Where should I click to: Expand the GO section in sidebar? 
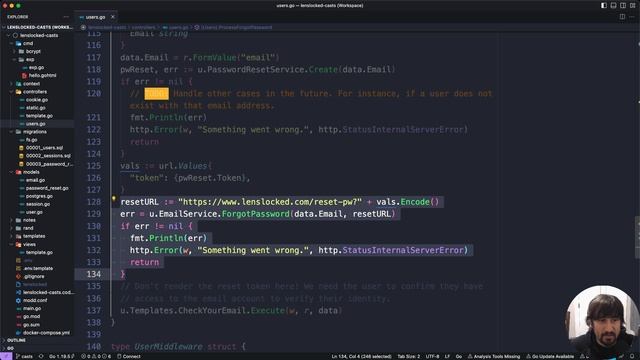point(10,348)
